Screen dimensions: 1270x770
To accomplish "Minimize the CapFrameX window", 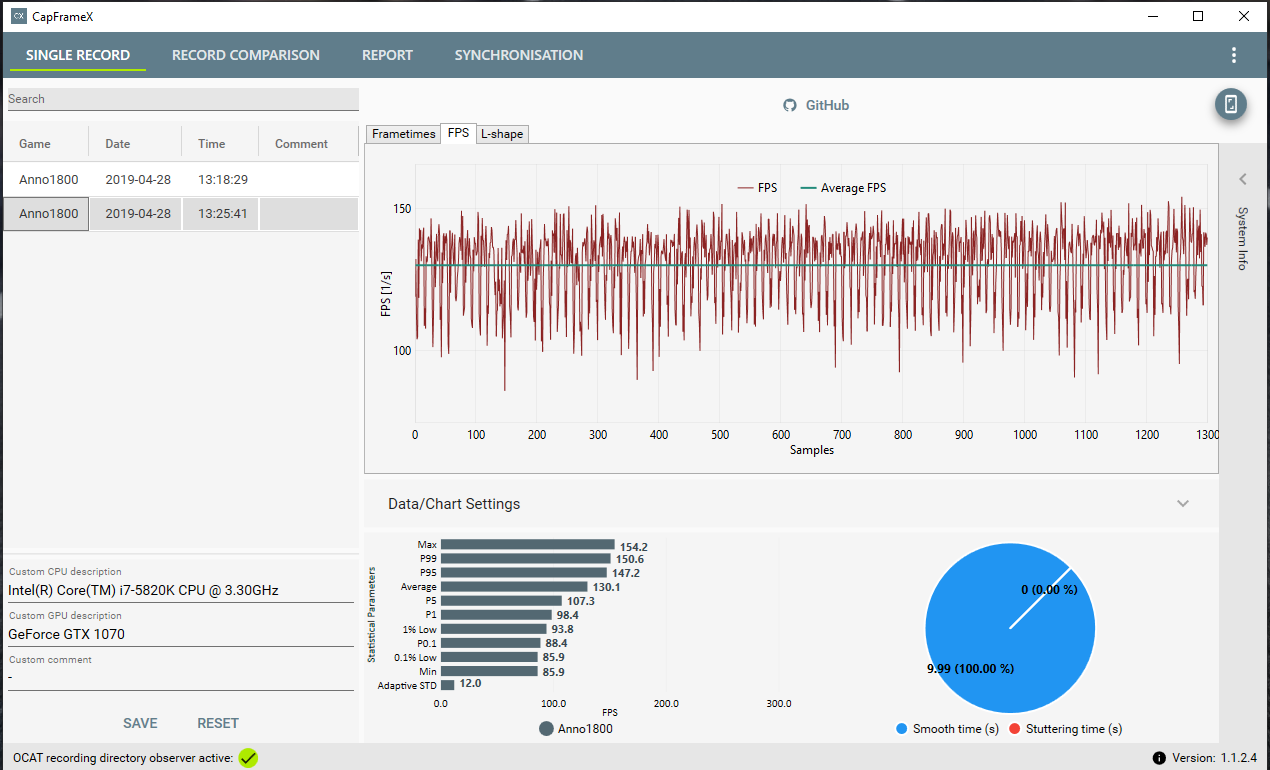I will tap(1152, 16).
